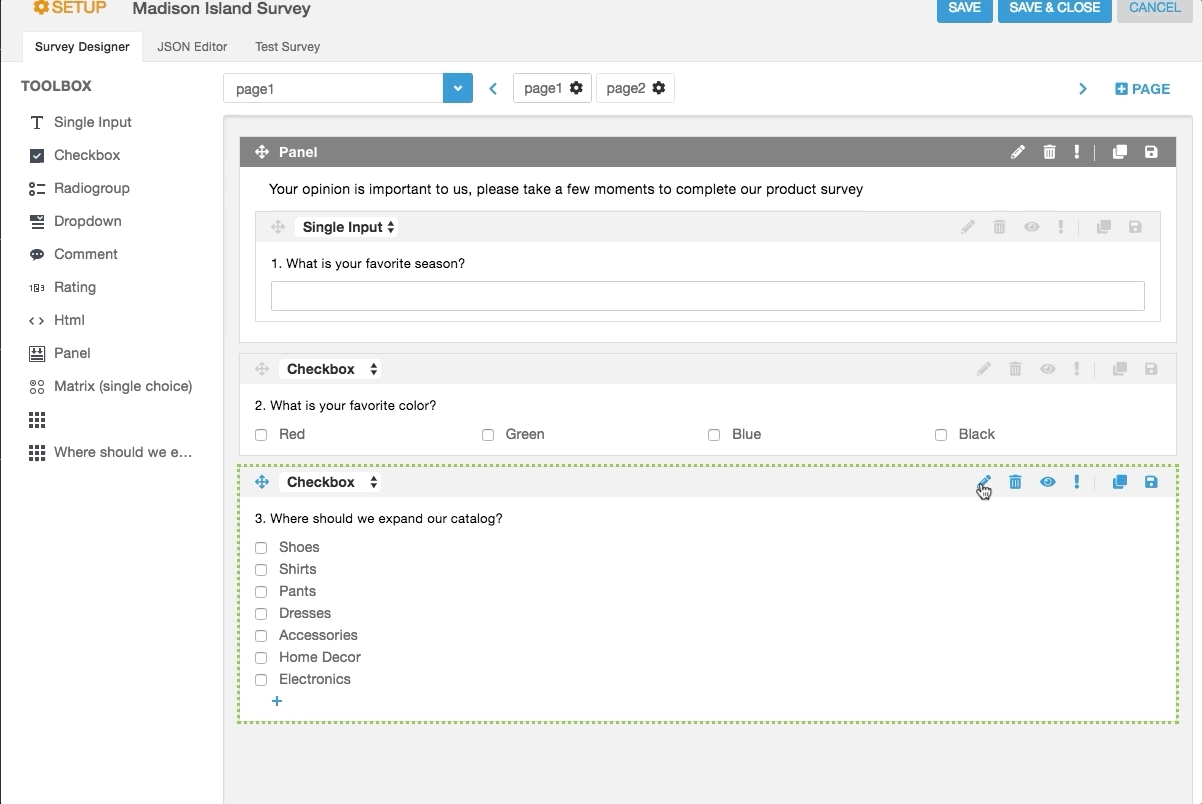Select custom 'Where should we e...' toolbox item

(x=123, y=452)
